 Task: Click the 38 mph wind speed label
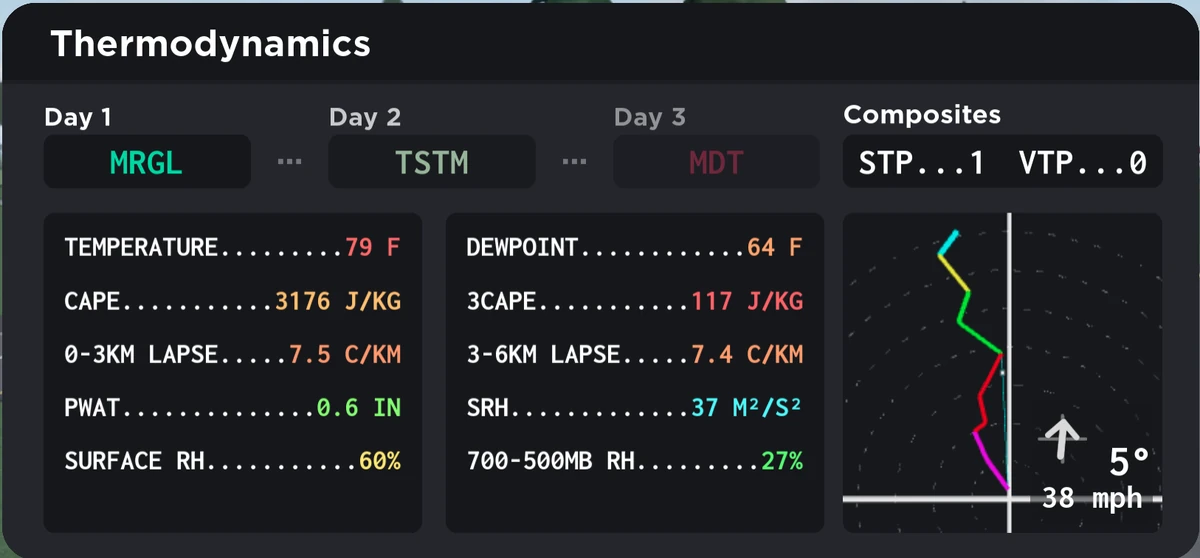[1092, 498]
